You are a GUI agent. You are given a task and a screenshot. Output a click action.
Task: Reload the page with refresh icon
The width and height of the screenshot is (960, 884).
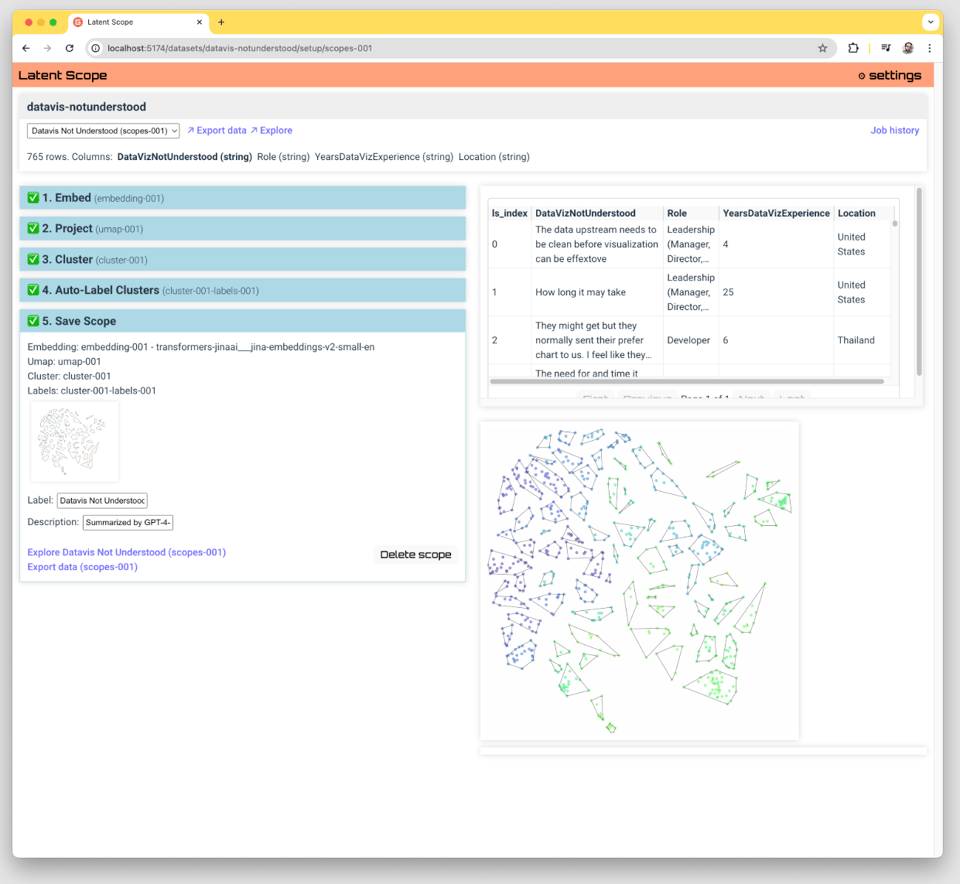coord(69,48)
